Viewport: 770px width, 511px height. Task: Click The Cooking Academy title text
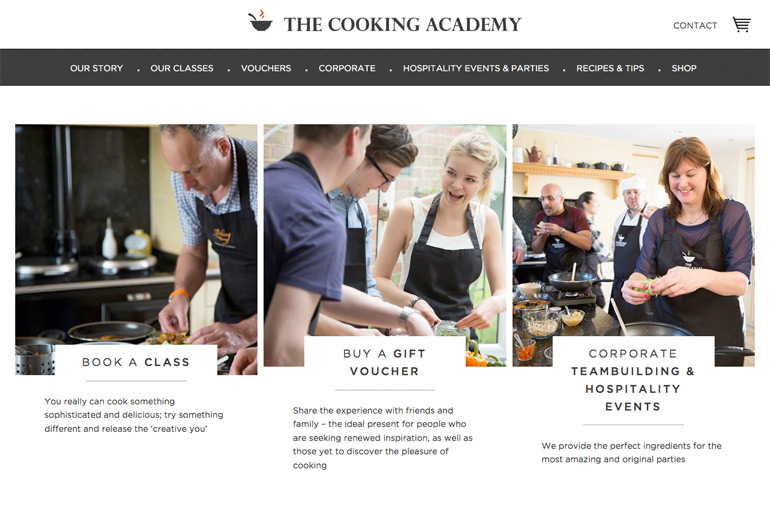coord(403,25)
